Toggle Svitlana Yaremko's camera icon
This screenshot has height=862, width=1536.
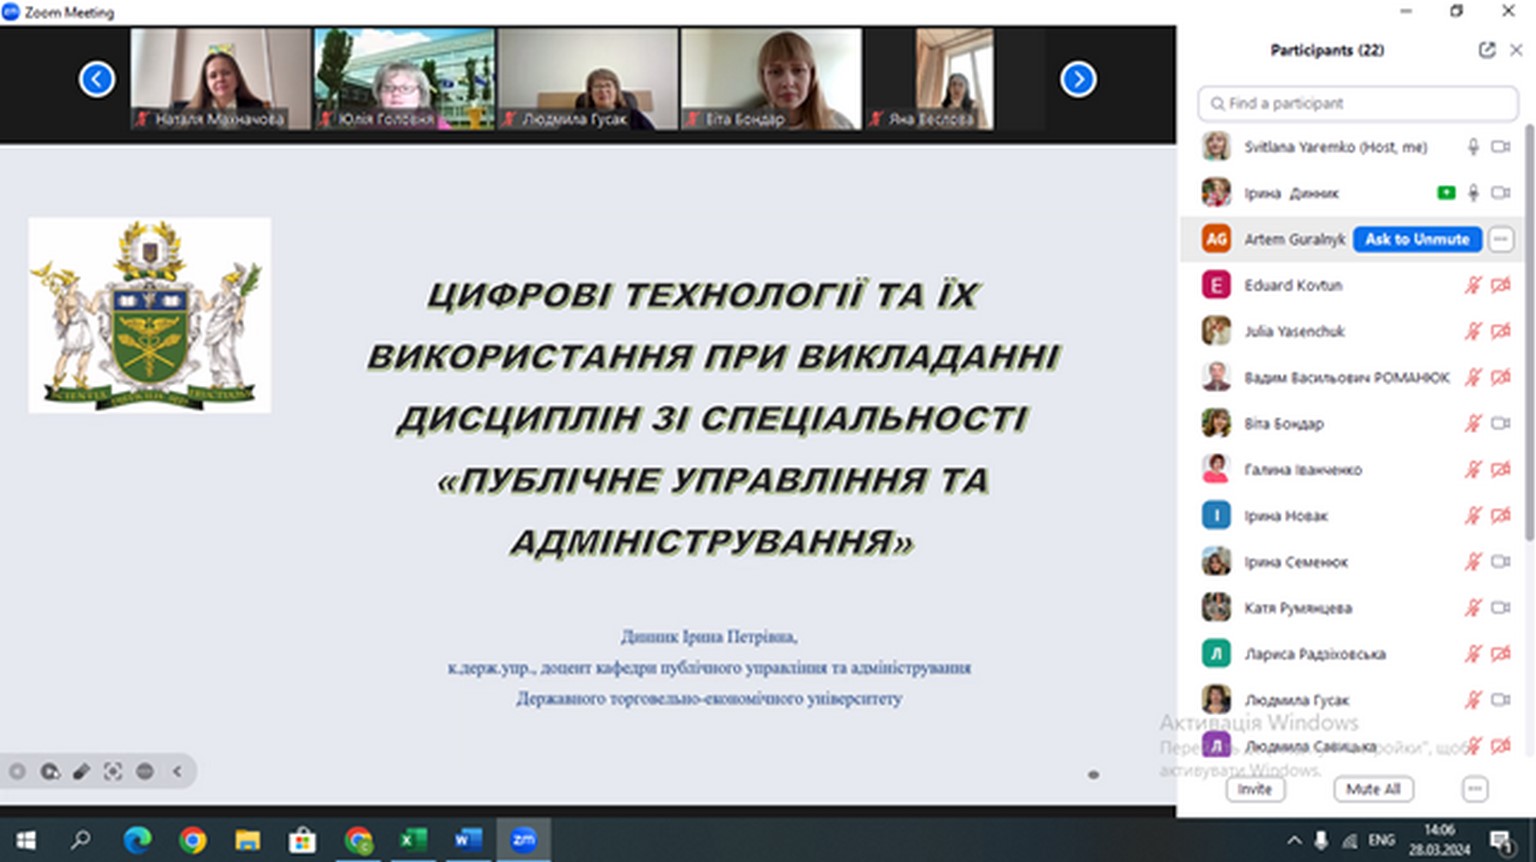(x=1500, y=147)
